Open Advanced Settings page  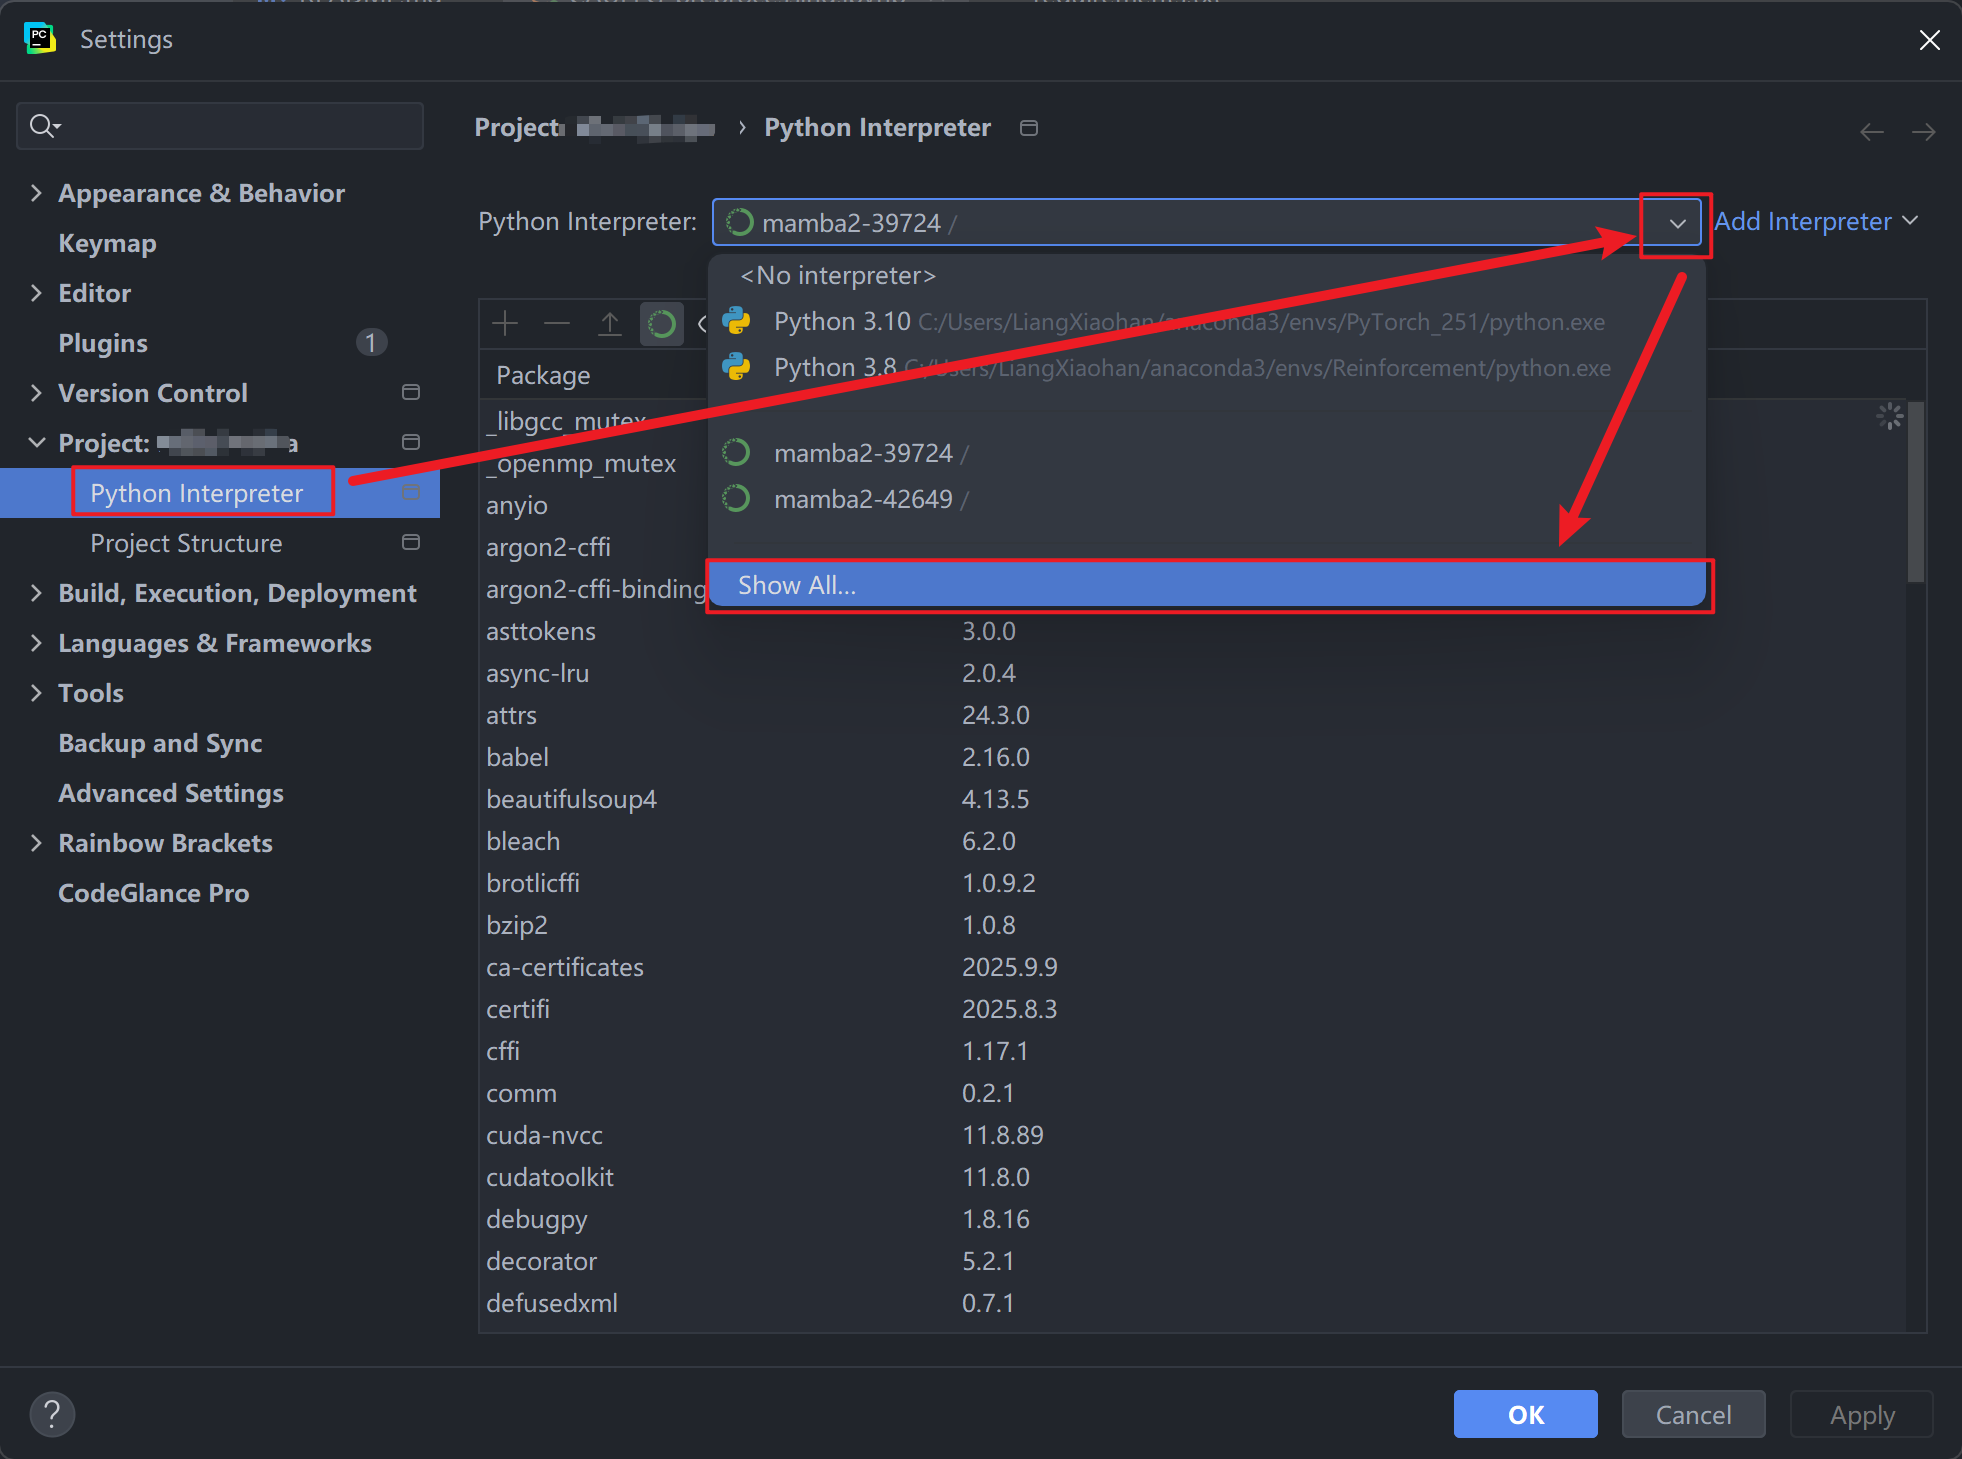click(171, 793)
